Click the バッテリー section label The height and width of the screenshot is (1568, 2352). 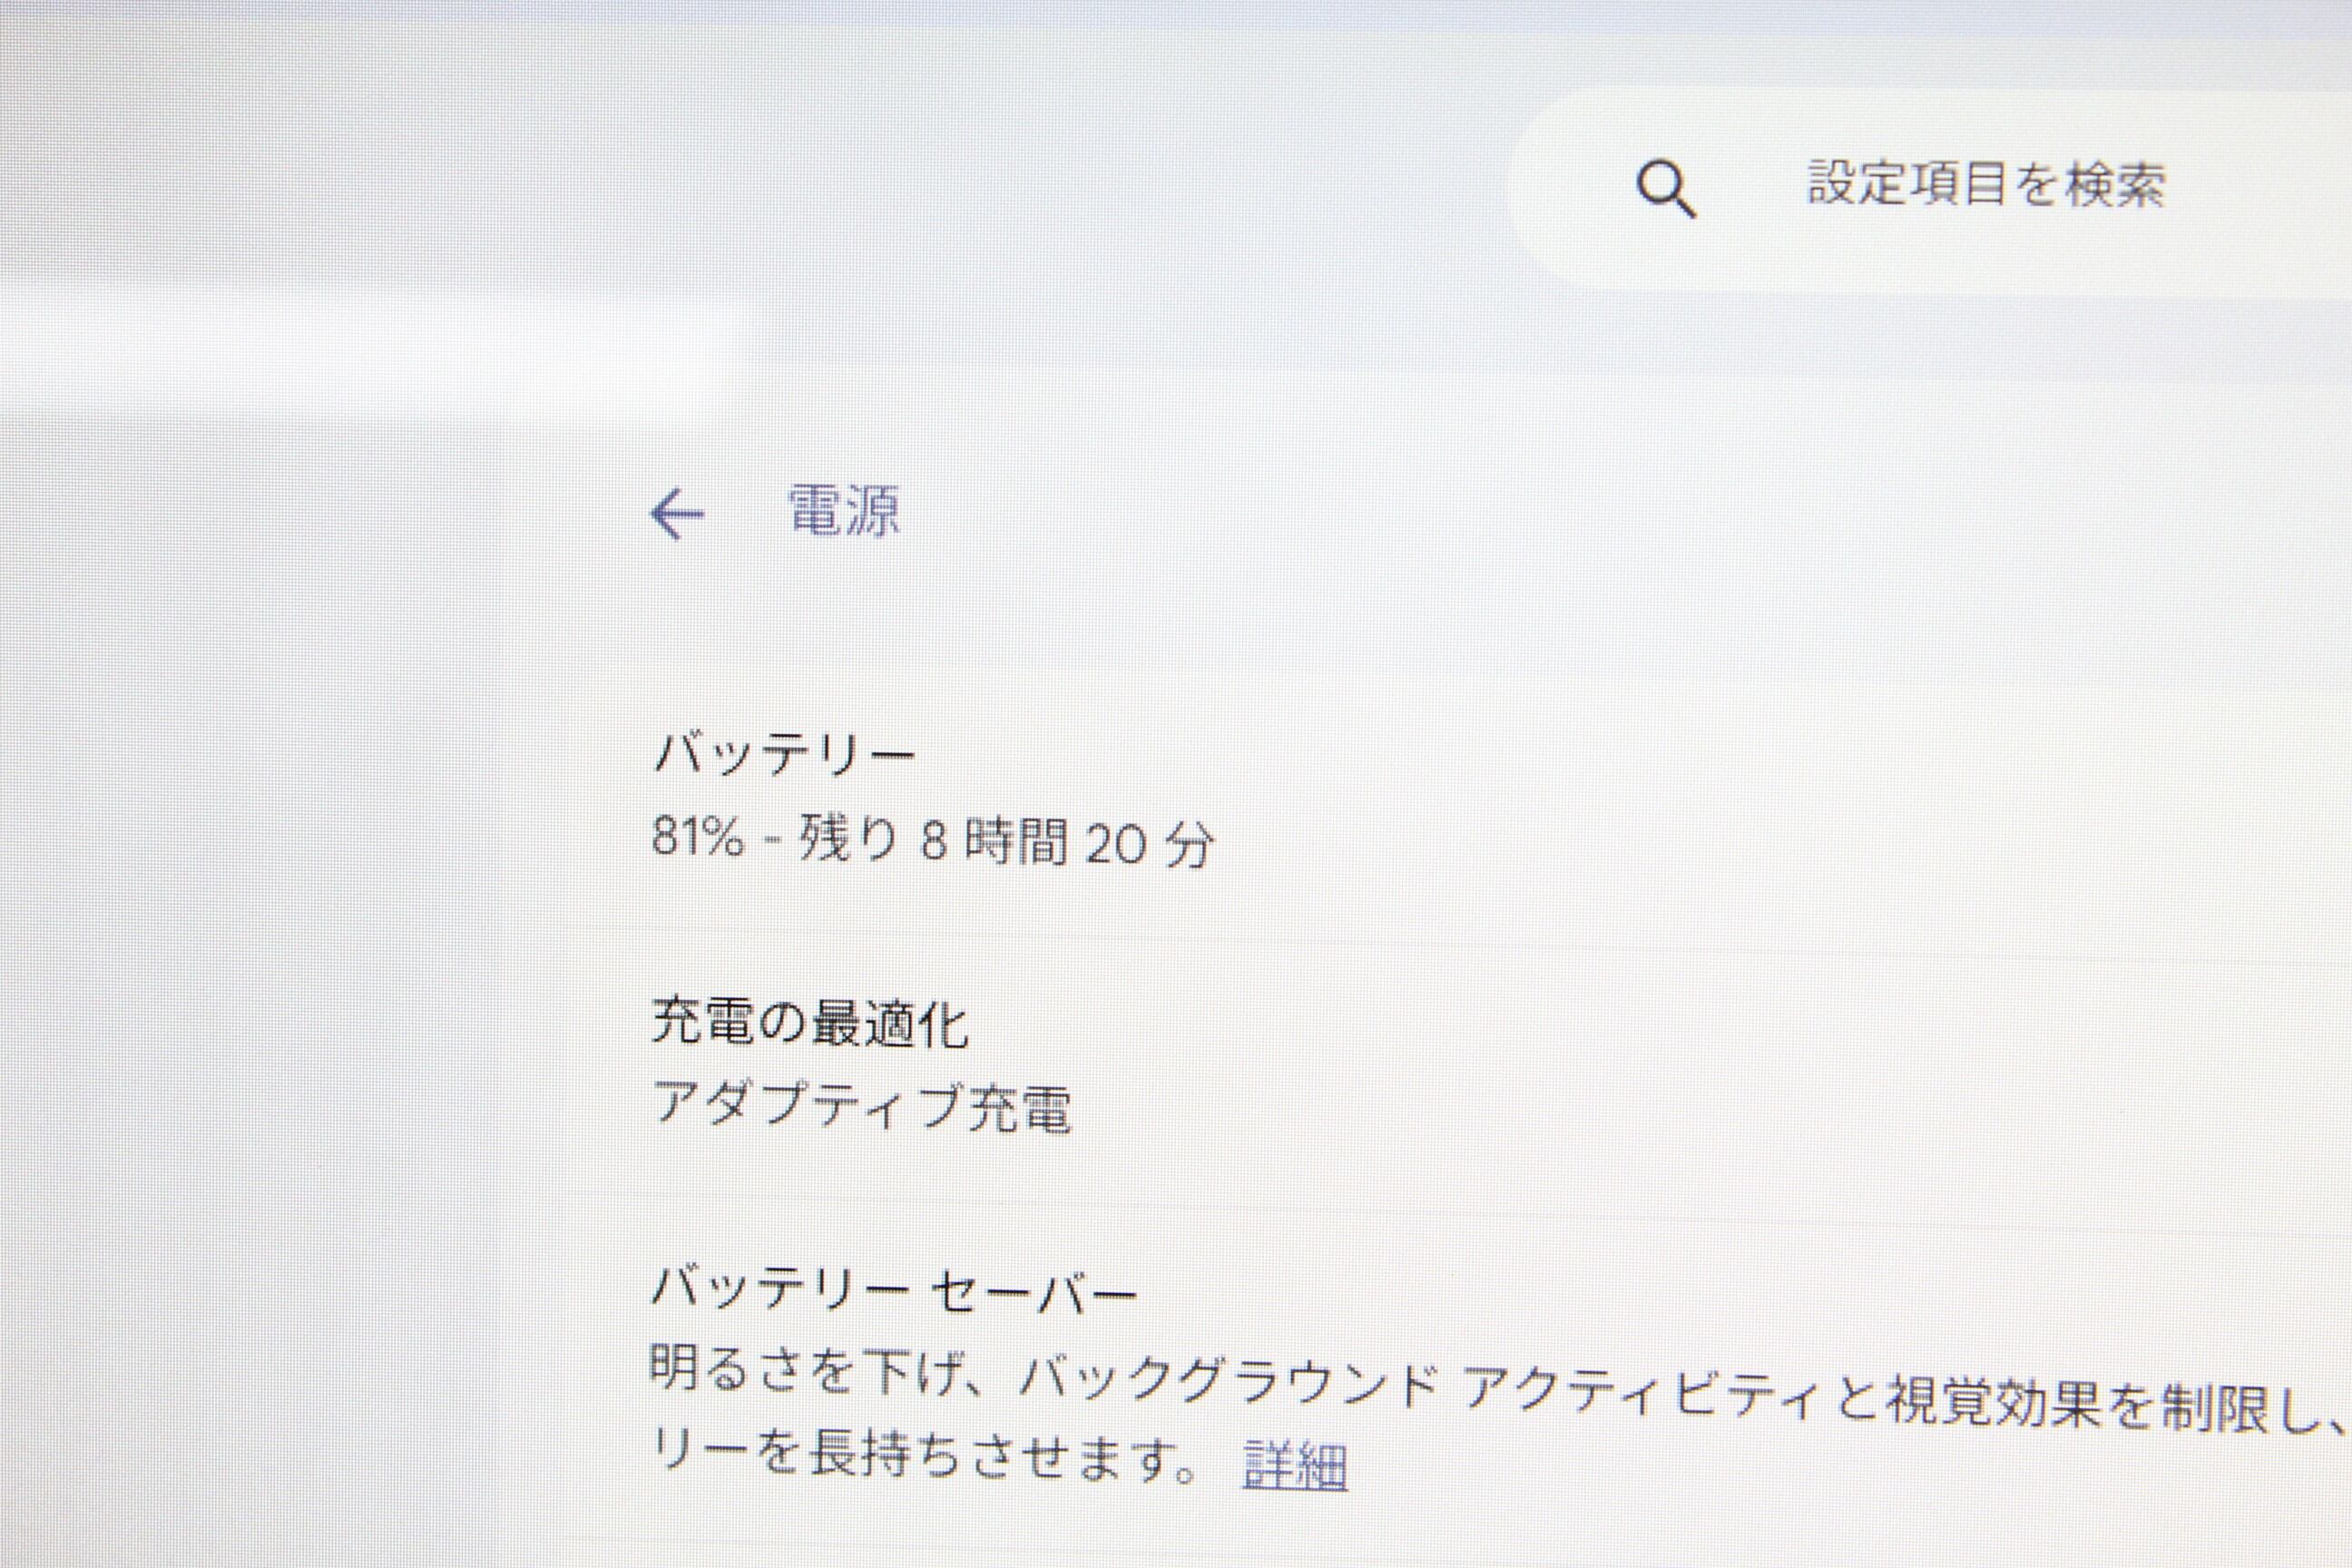pos(784,753)
